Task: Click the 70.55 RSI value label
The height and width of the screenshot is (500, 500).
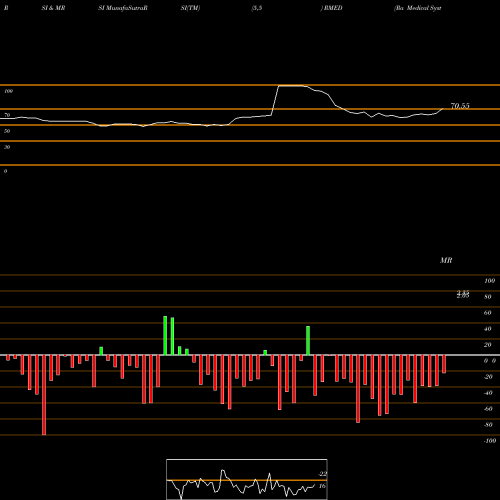Action: click(x=460, y=106)
